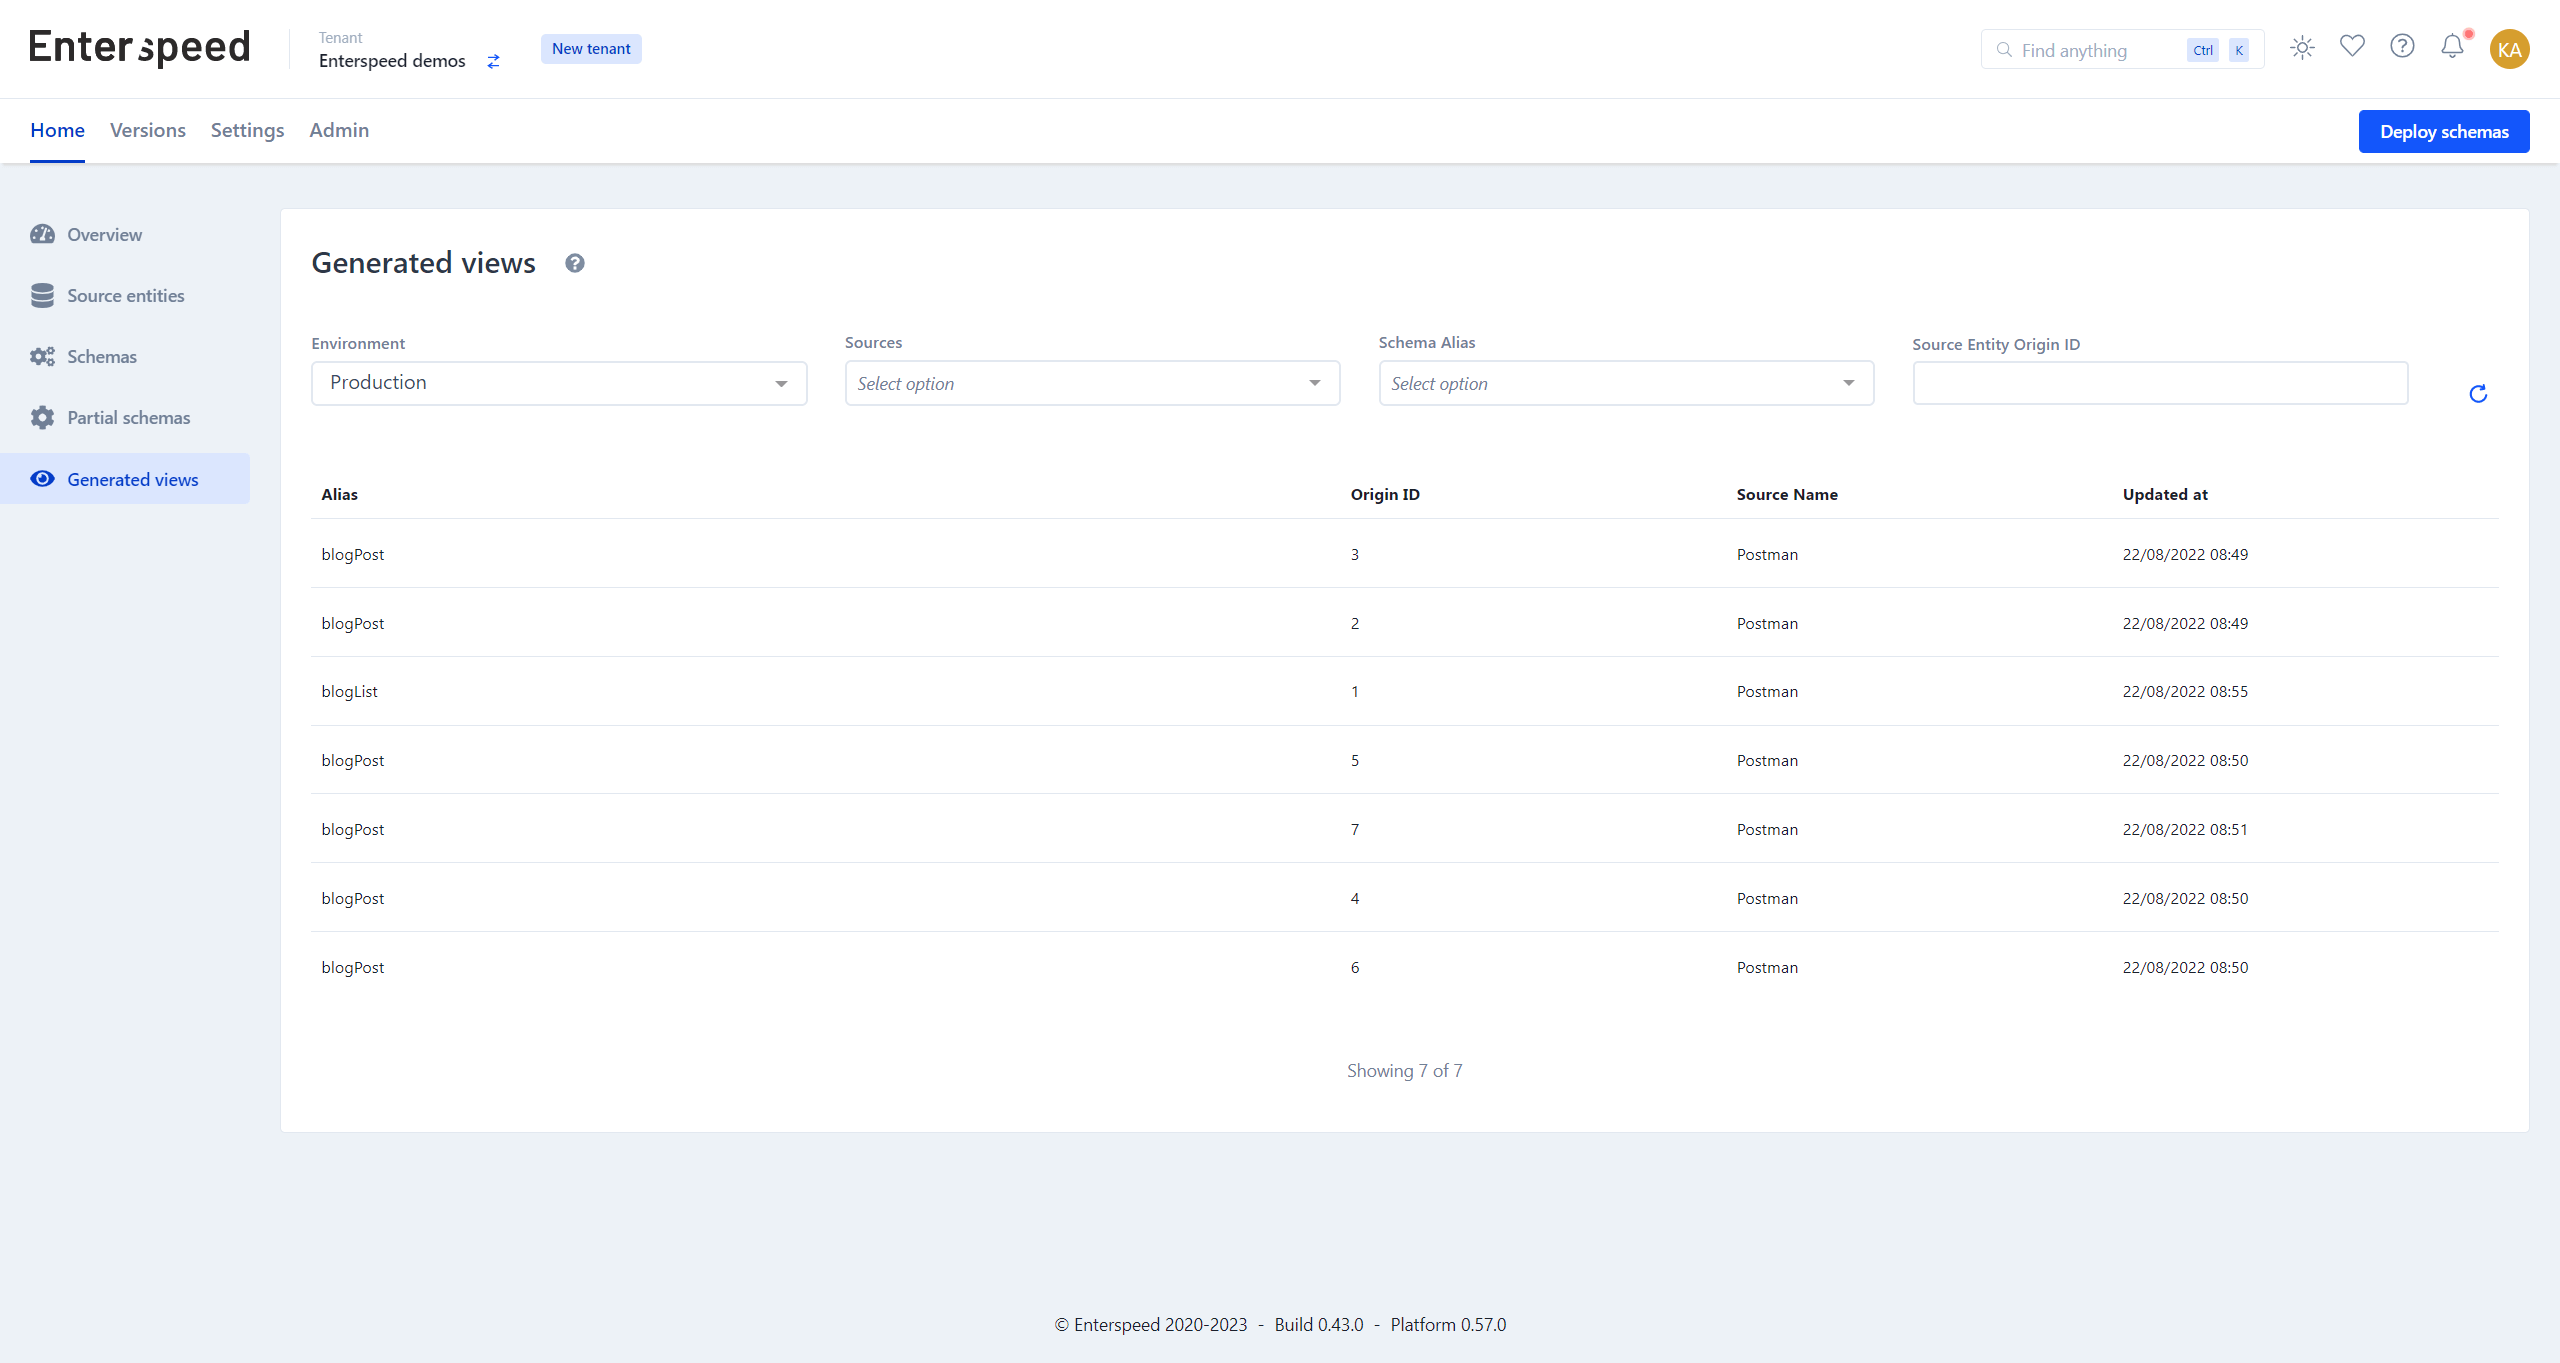Open the Admin tab

pyautogui.click(x=339, y=130)
